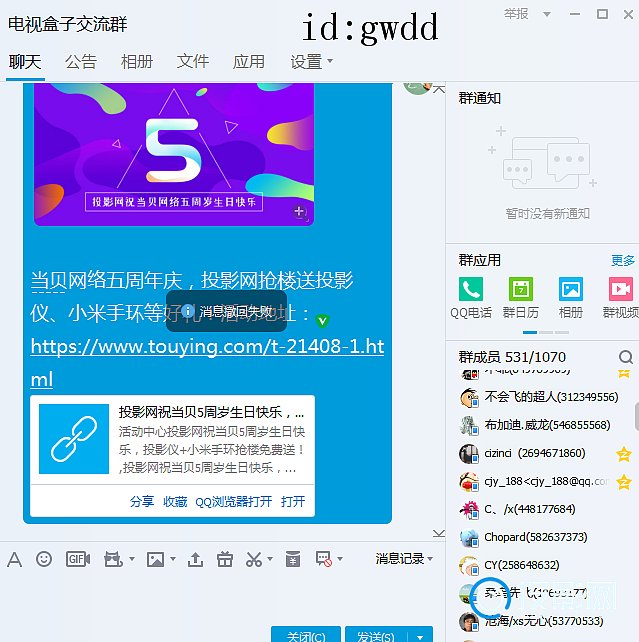Click 举报 at the top

[516, 14]
